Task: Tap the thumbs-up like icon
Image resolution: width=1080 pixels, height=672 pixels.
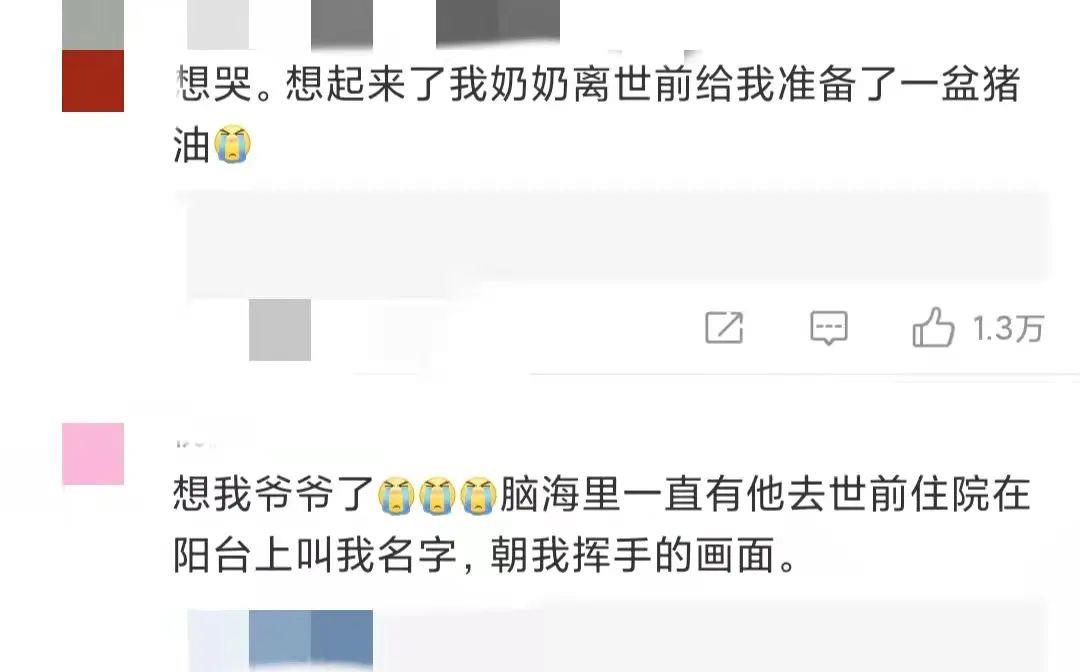Action: [933, 328]
